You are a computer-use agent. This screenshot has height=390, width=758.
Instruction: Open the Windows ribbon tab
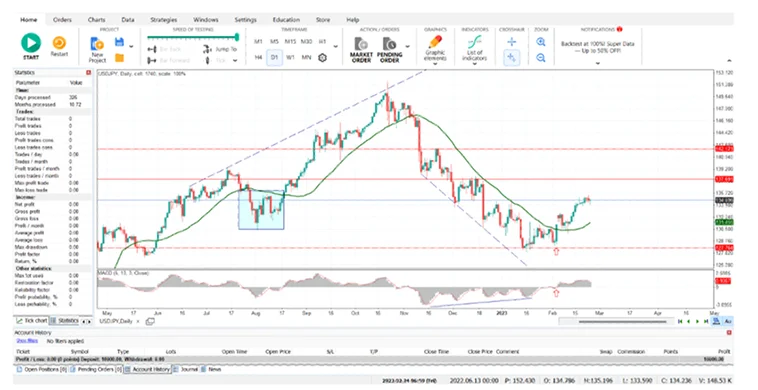(206, 20)
